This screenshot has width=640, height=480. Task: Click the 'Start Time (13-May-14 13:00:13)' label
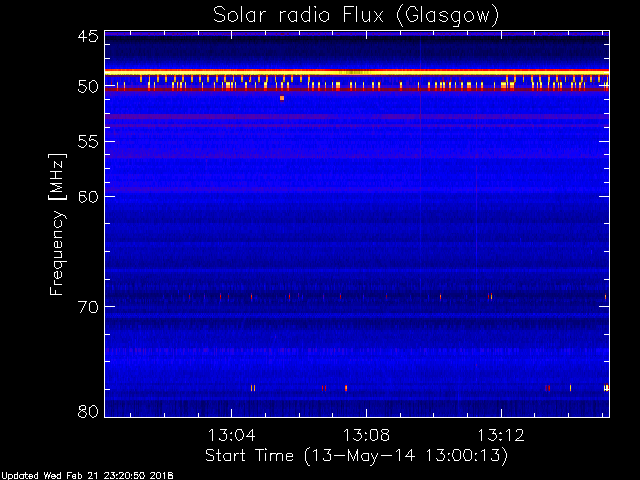click(x=356, y=456)
